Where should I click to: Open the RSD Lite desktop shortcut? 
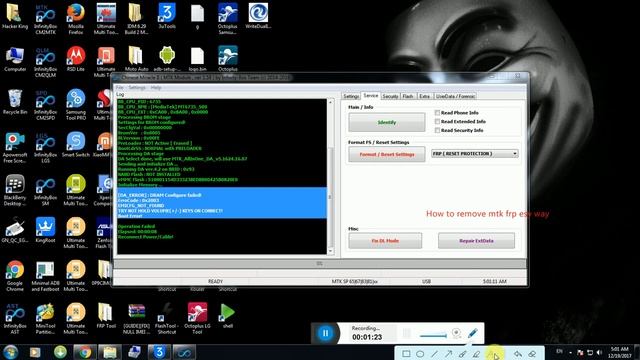76,59
